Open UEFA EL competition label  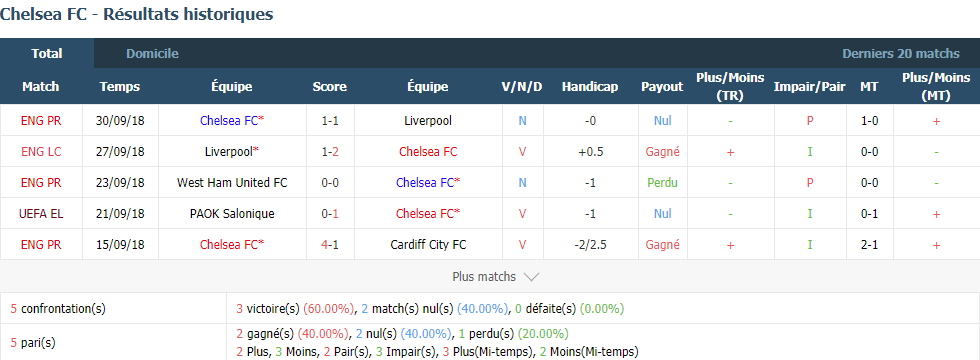tap(41, 214)
